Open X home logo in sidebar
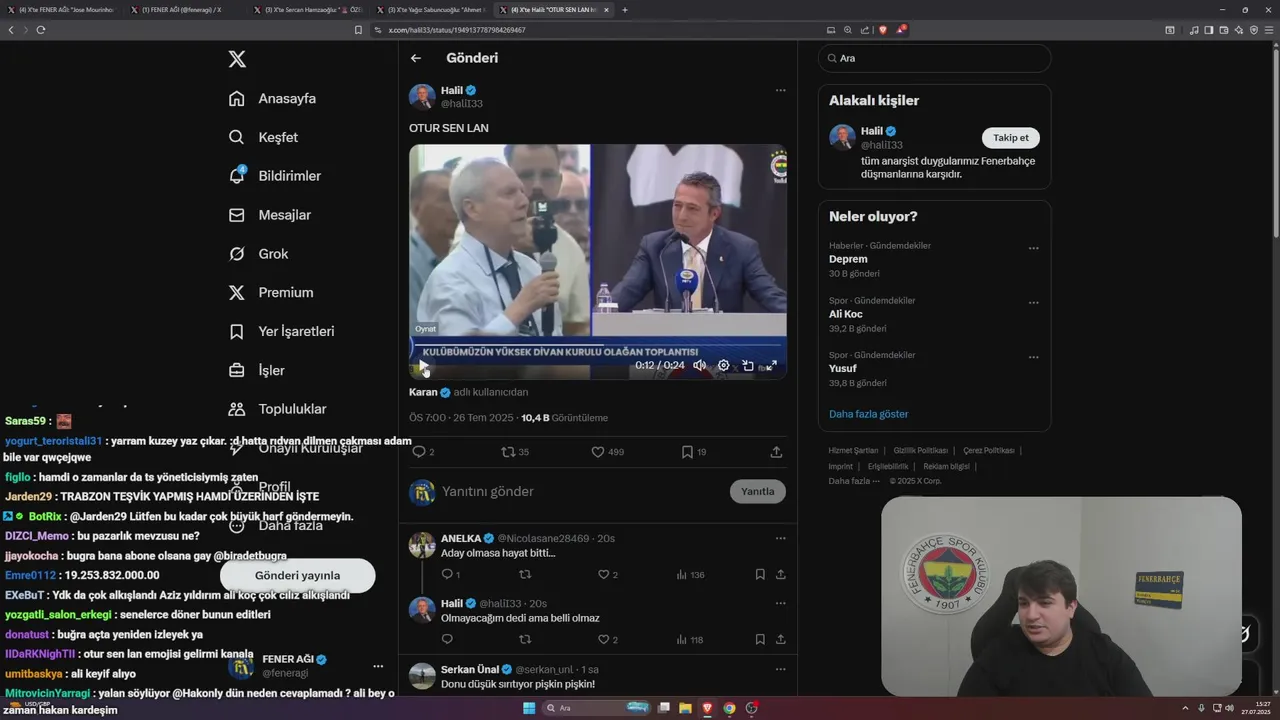The height and width of the screenshot is (720, 1280). point(237,59)
